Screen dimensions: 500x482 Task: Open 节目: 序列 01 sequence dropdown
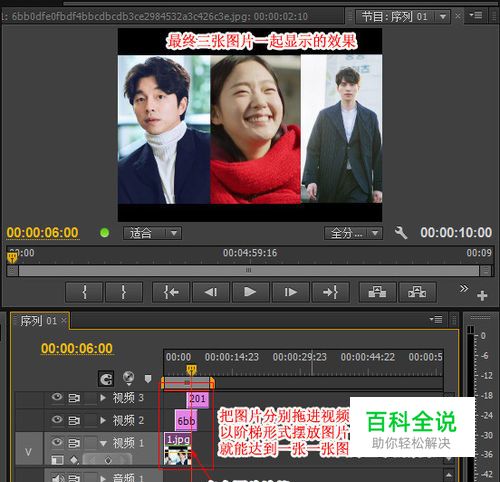403,16
